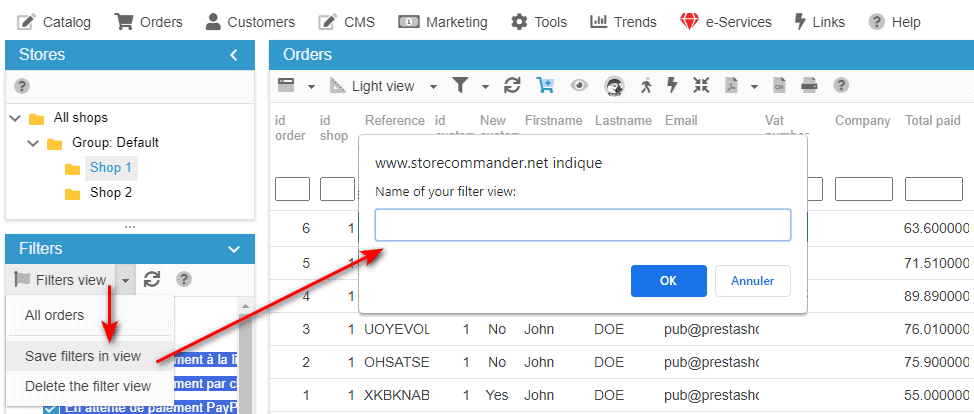Open the Filters view dropdown arrow
This screenshot has width=974, height=414.
(125, 281)
